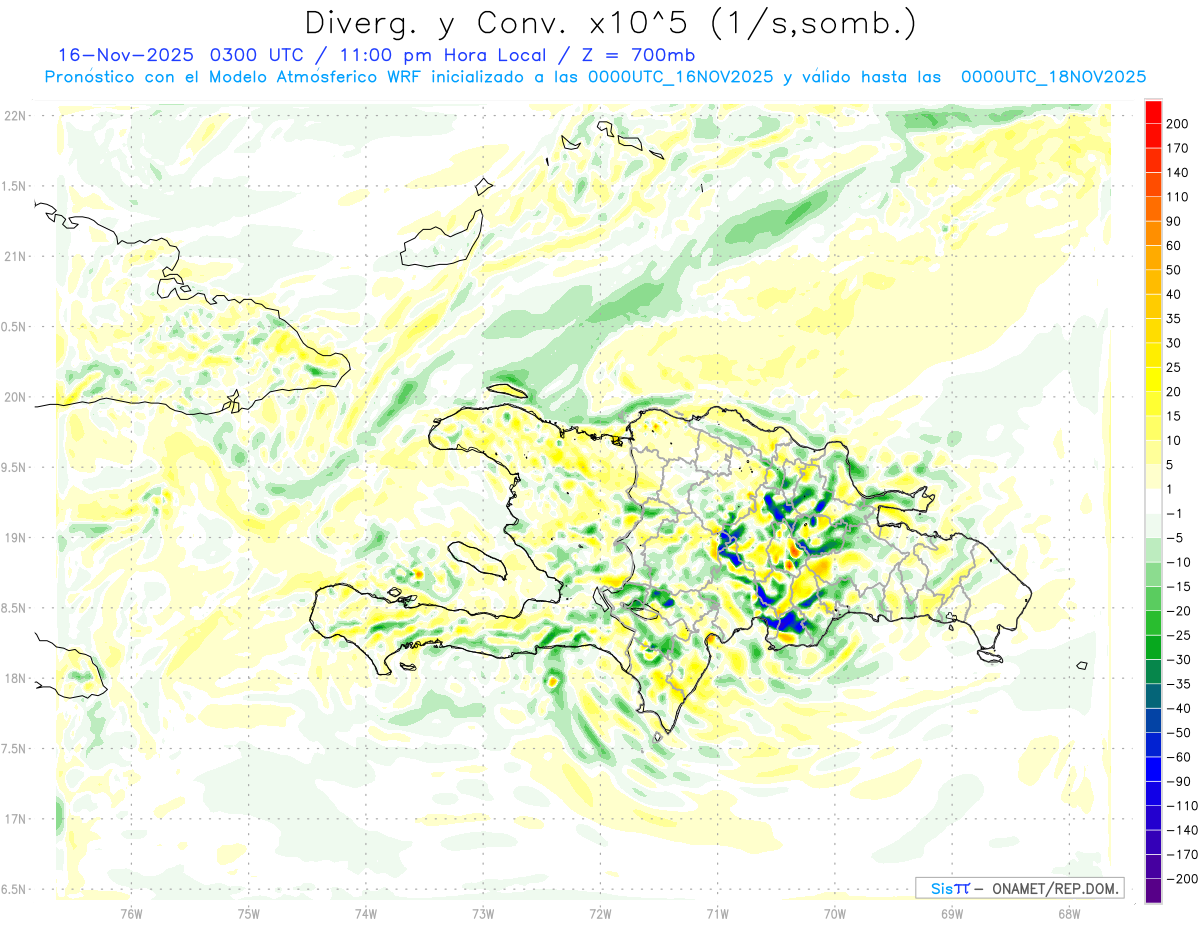Click the colorbar value '-140'
The height and width of the screenshot is (927, 1200).
coord(1180,830)
